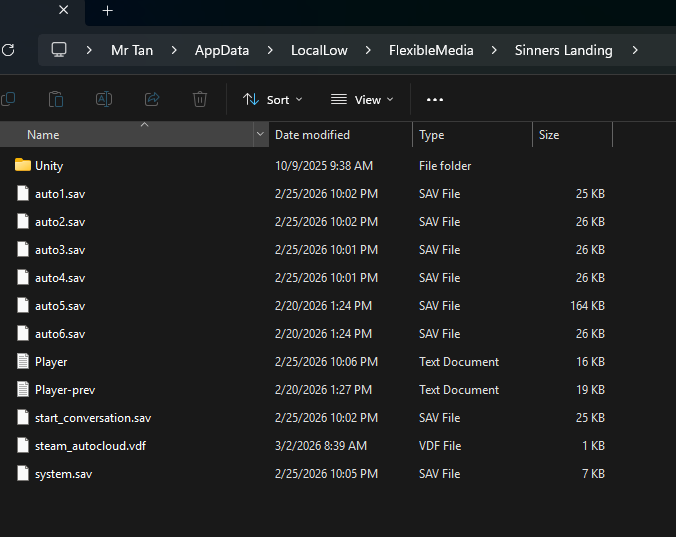Select the Unity folder

coord(49,166)
